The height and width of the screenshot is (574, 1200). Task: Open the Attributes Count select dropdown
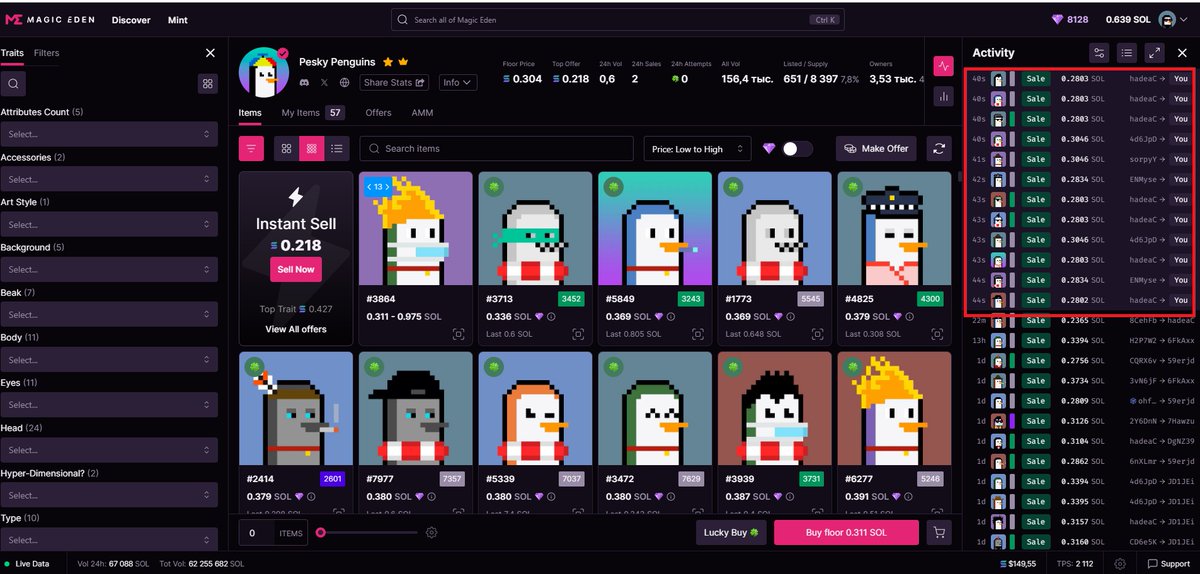pyautogui.click(x=109, y=133)
